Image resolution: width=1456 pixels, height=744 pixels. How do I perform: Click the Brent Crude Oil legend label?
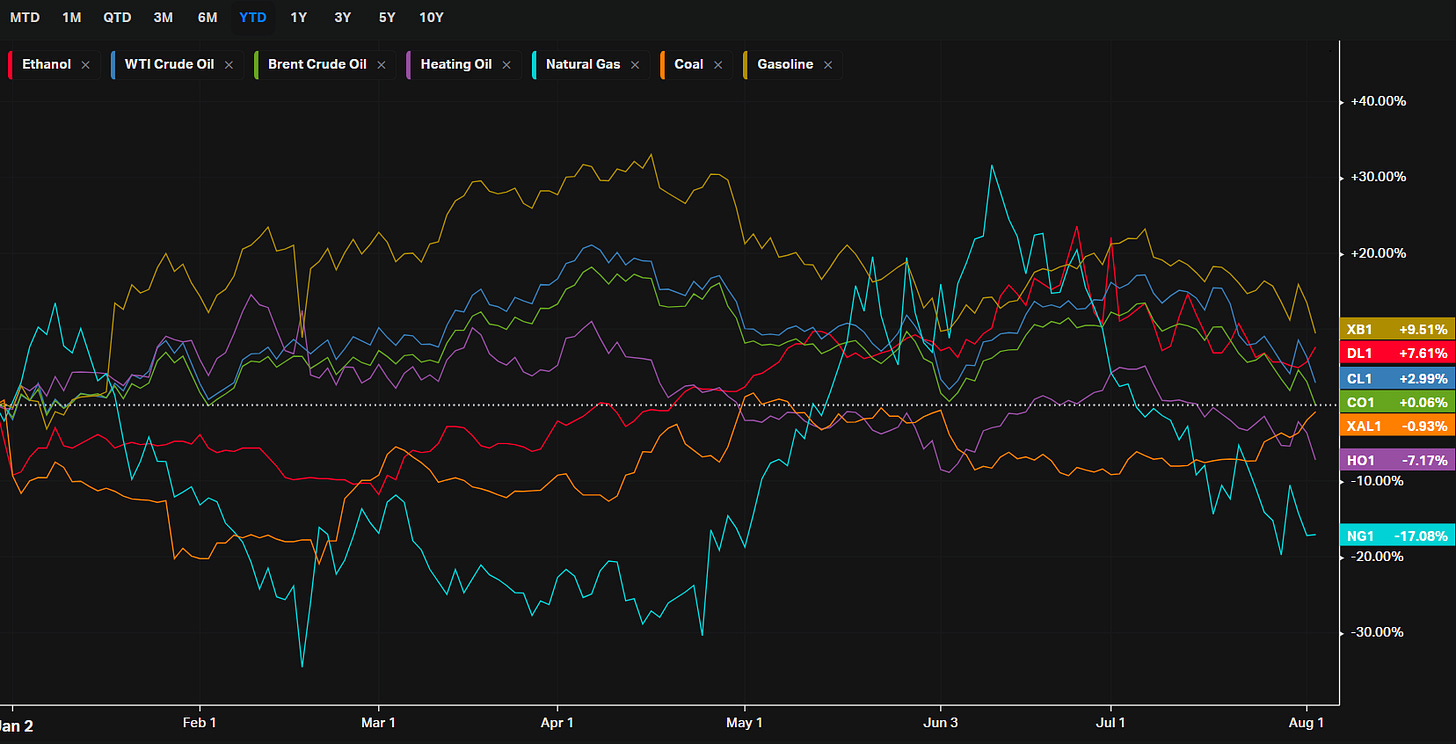pyautogui.click(x=317, y=65)
